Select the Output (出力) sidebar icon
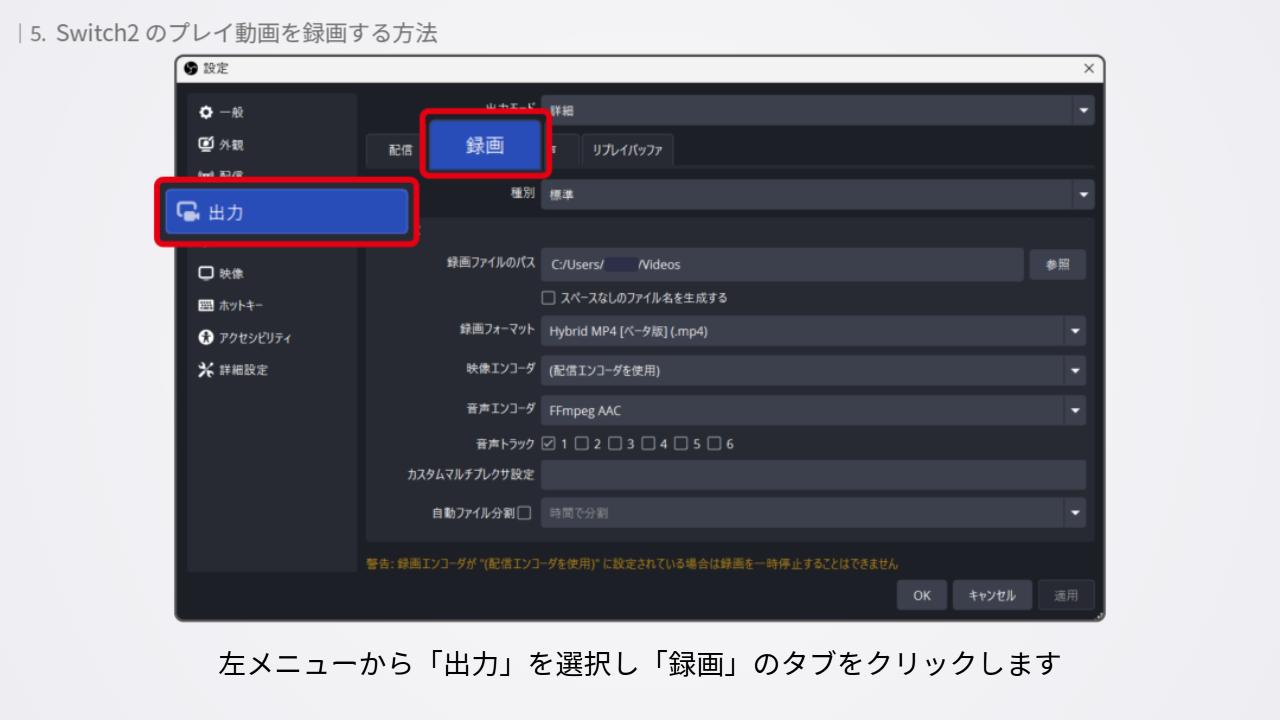 (188, 212)
